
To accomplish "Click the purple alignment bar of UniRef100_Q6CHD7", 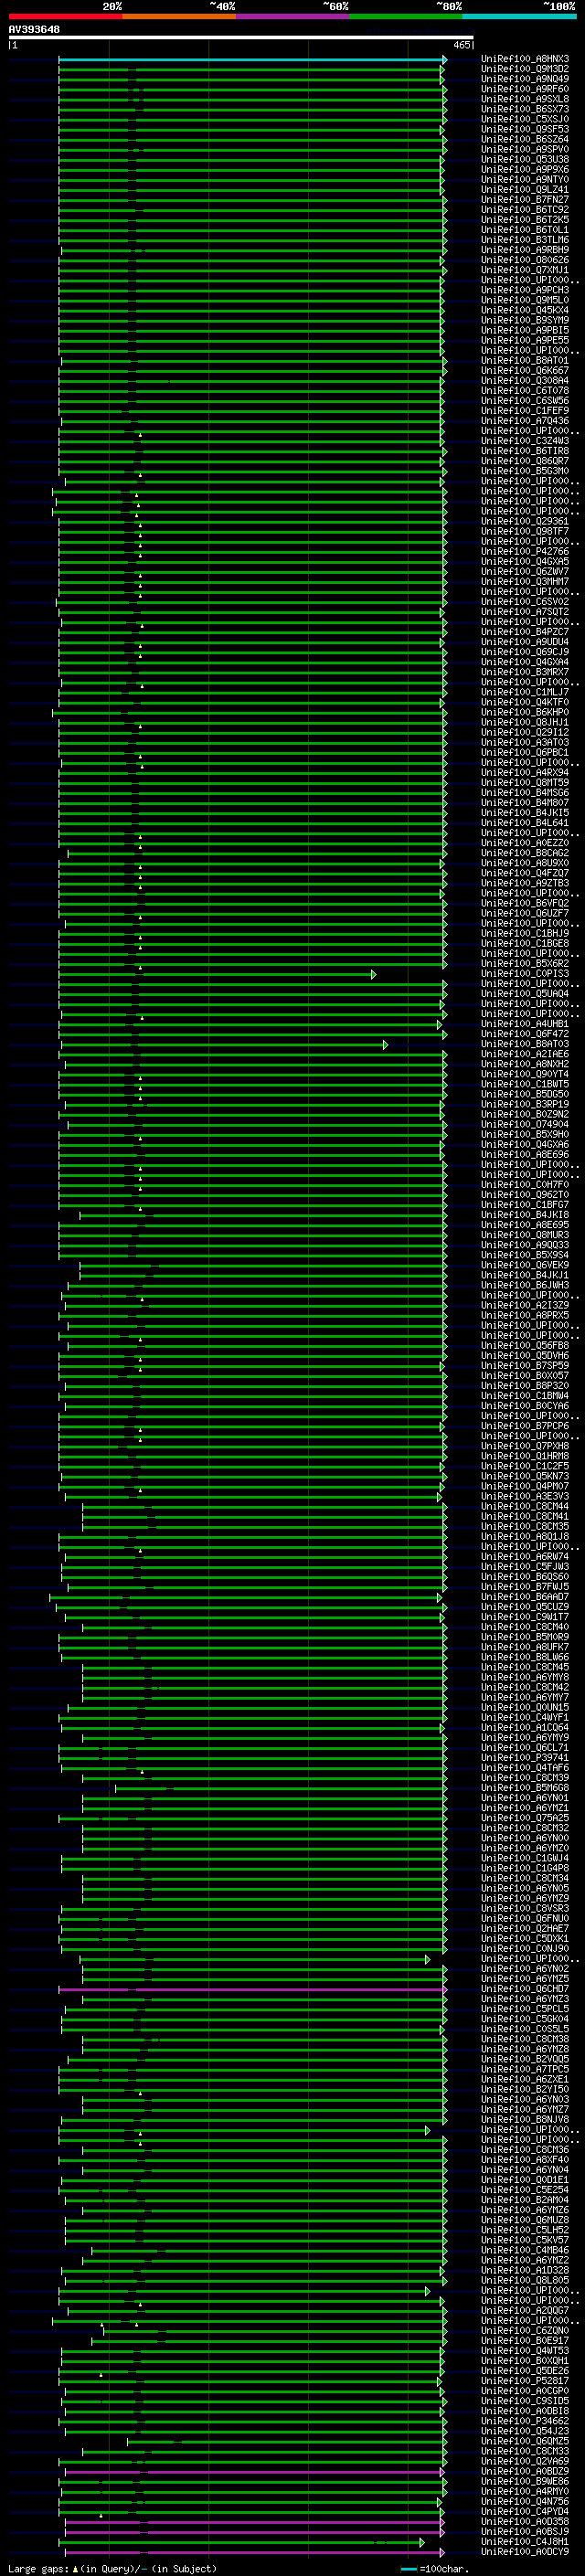I will (252, 1989).
